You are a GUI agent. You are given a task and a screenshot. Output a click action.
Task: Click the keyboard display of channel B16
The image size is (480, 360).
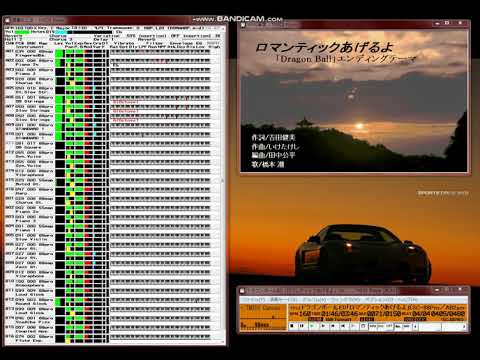160,337
